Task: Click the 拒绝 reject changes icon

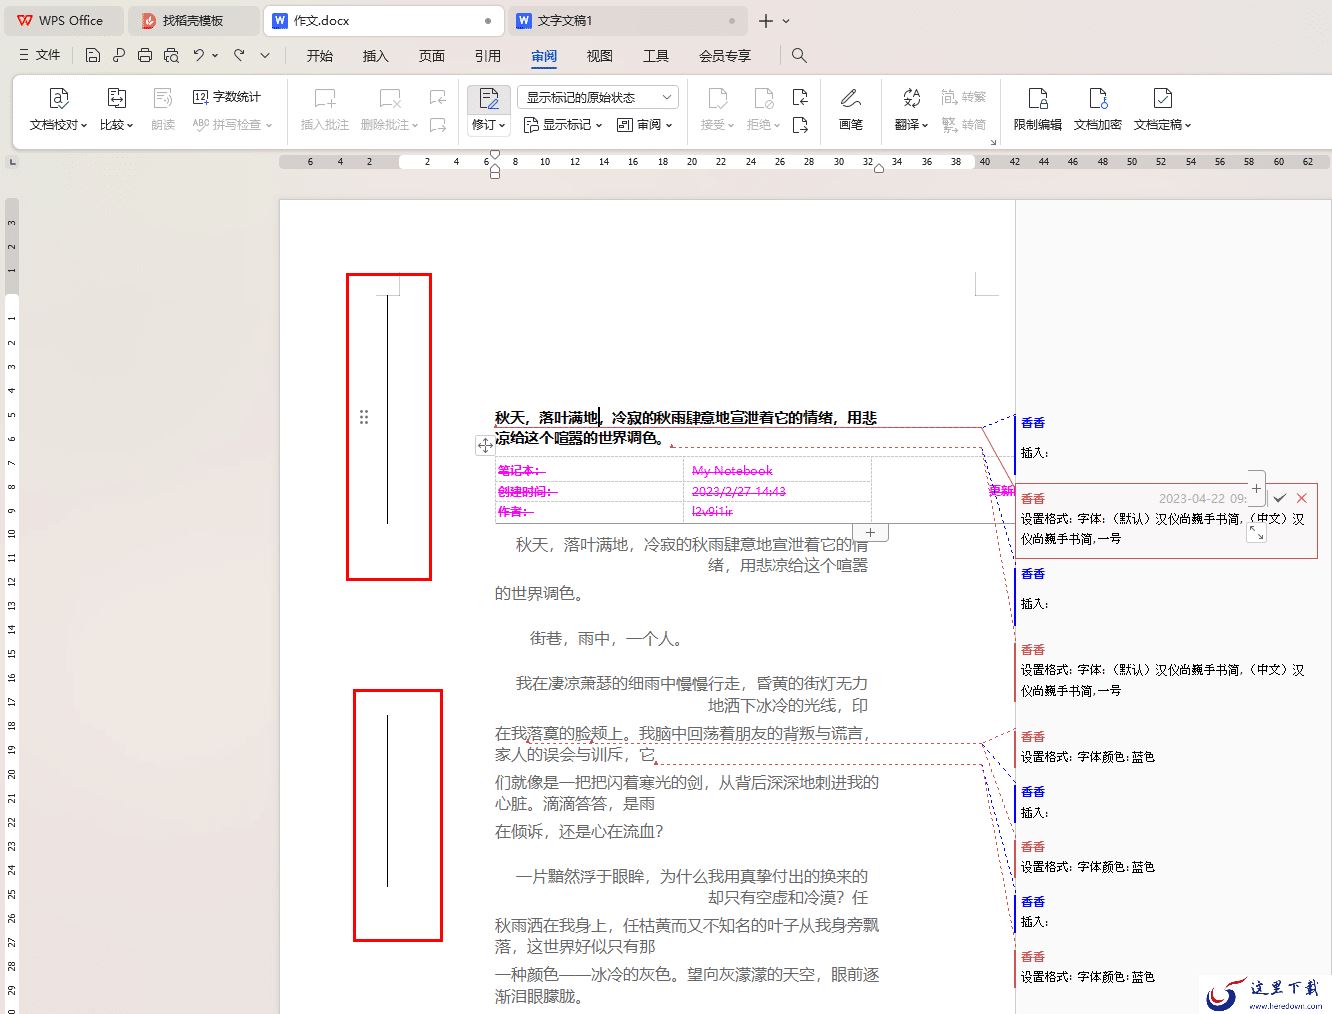Action: pyautogui.click(x=764, y=98)
